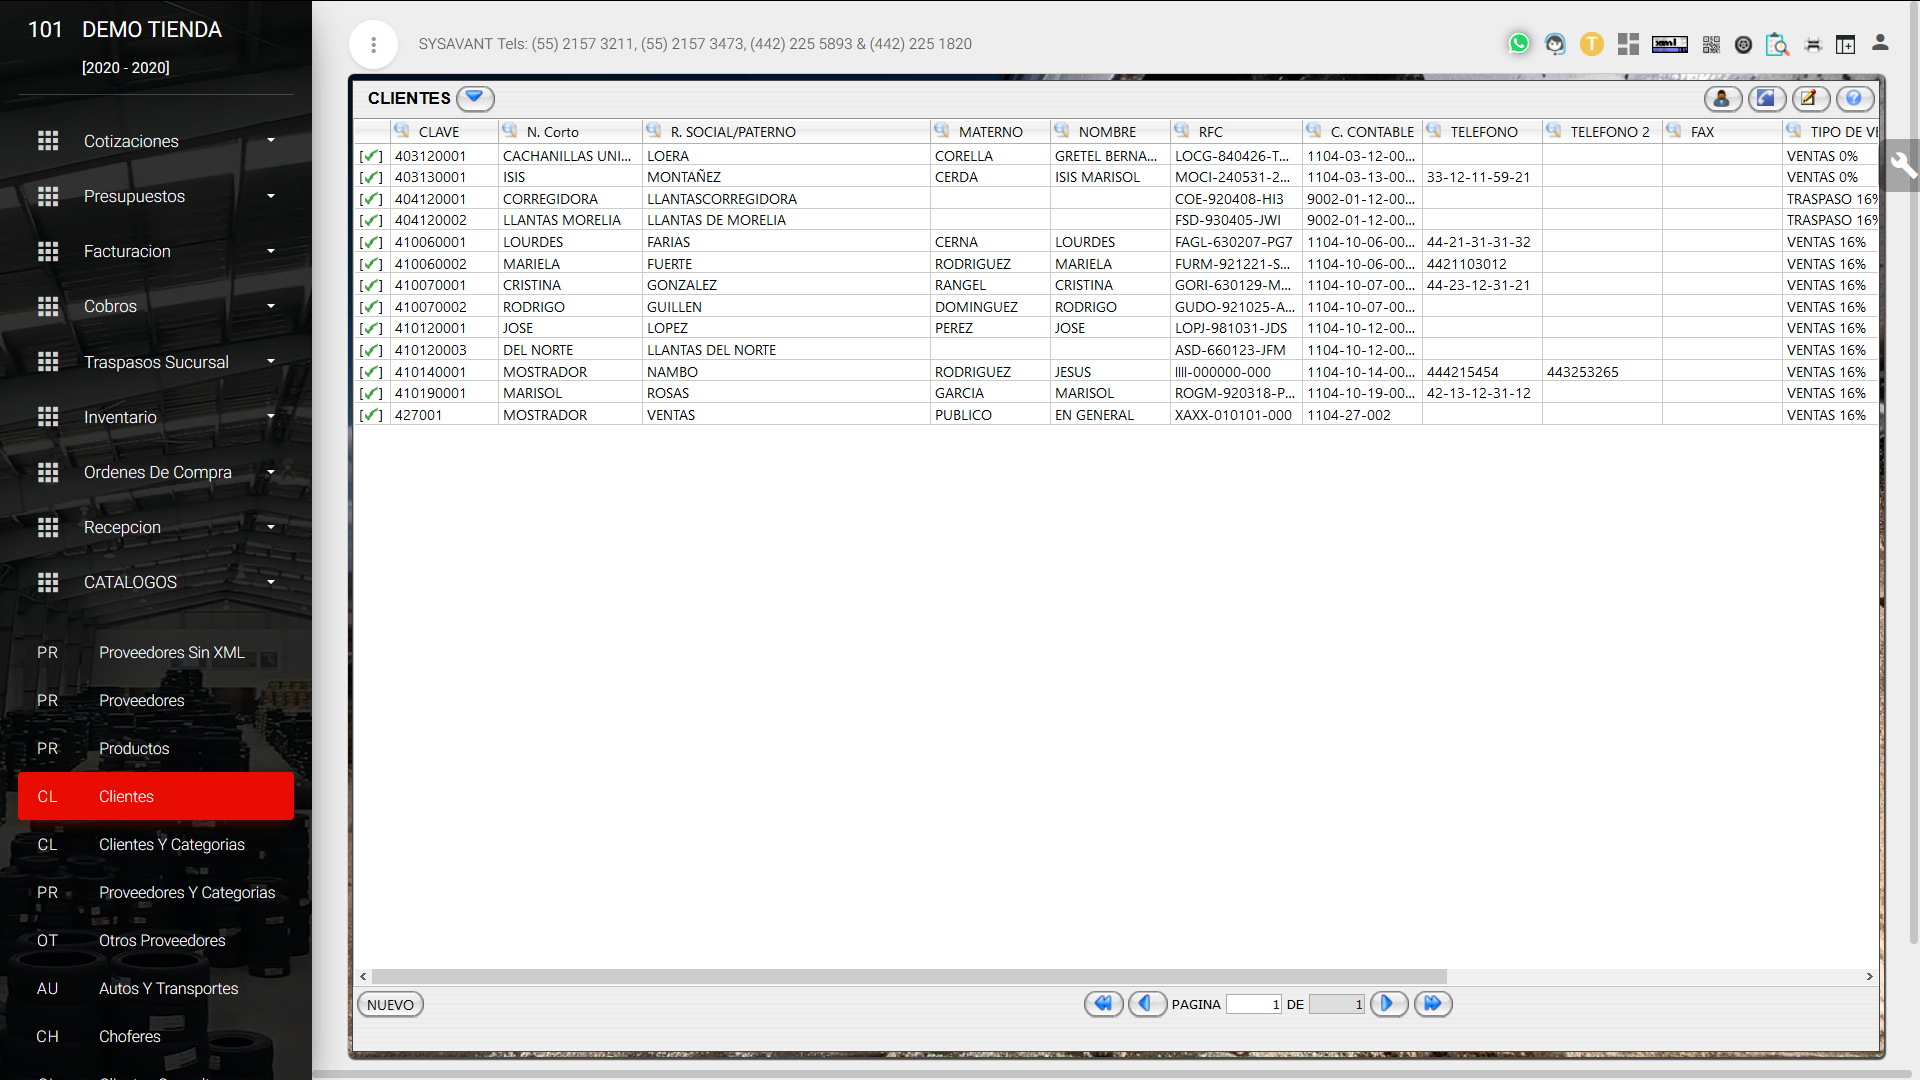The width and height of the screenshot is (1920, 1080).
Task: Click the NUEVO button
Action: point(390,1004)
